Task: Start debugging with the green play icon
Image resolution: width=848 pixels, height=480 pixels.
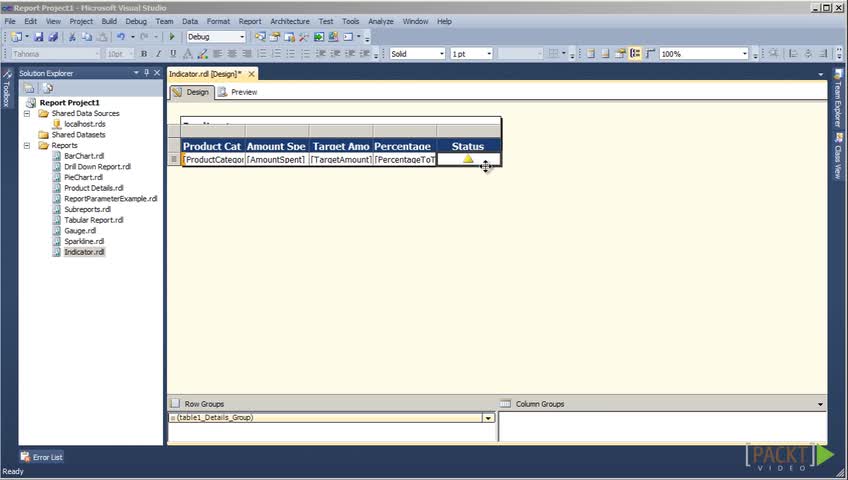Action: click(172, 37)
